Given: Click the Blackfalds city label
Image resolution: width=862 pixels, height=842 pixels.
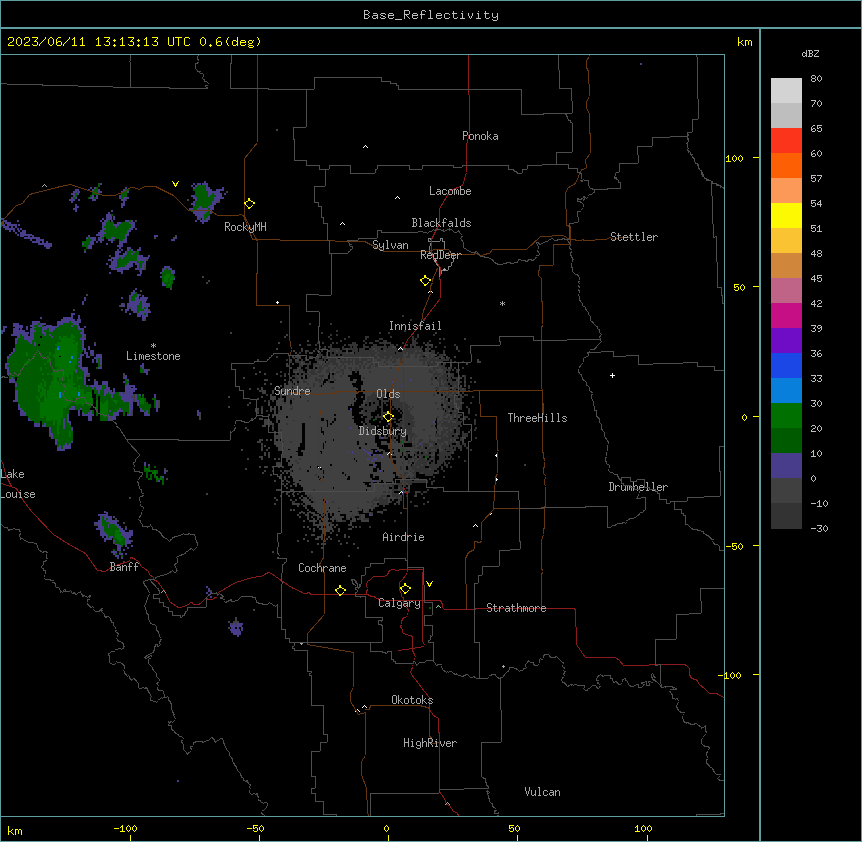Looking at the screenshot, I should point(441,223).
